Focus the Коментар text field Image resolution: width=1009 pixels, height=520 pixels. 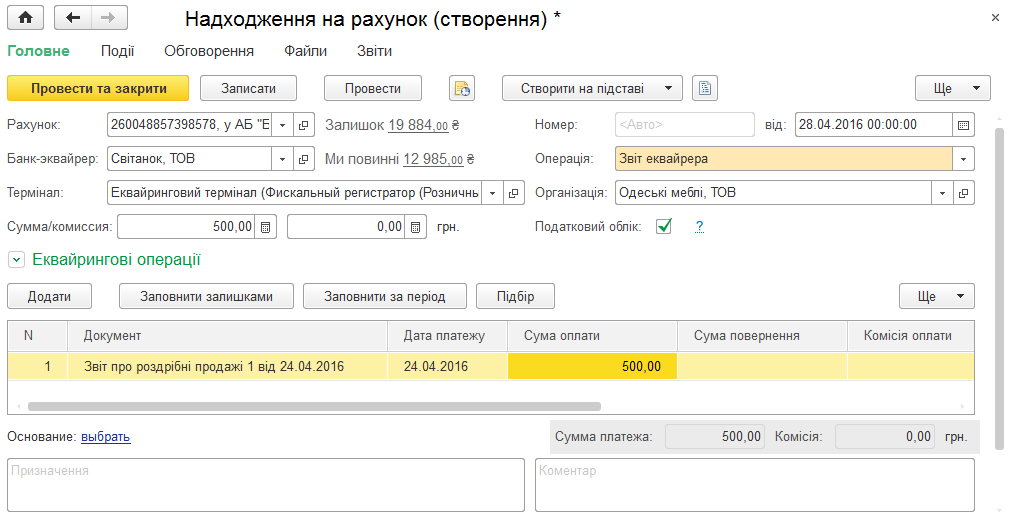tap(755, 485)
